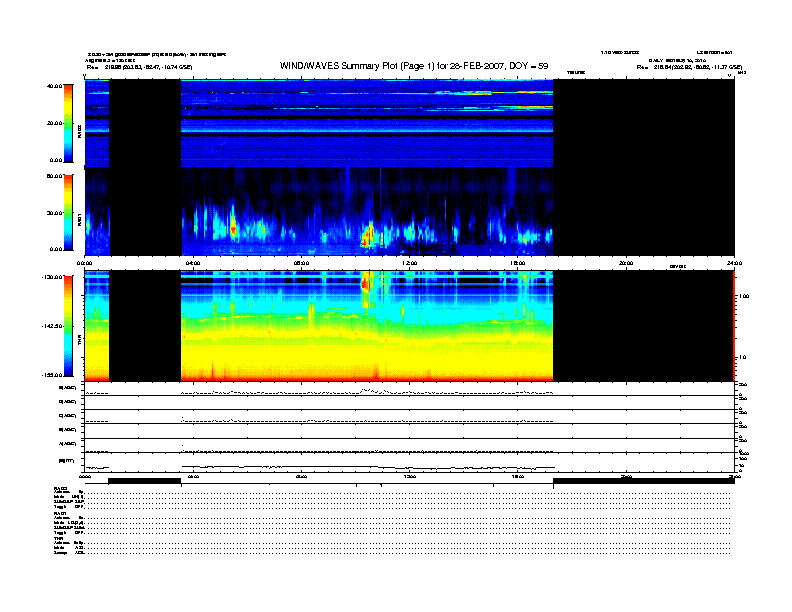Click the red burst near 05:30 in second spectrogram
The height and width of the screenshot is (612, 792).
tap(233, 229)
